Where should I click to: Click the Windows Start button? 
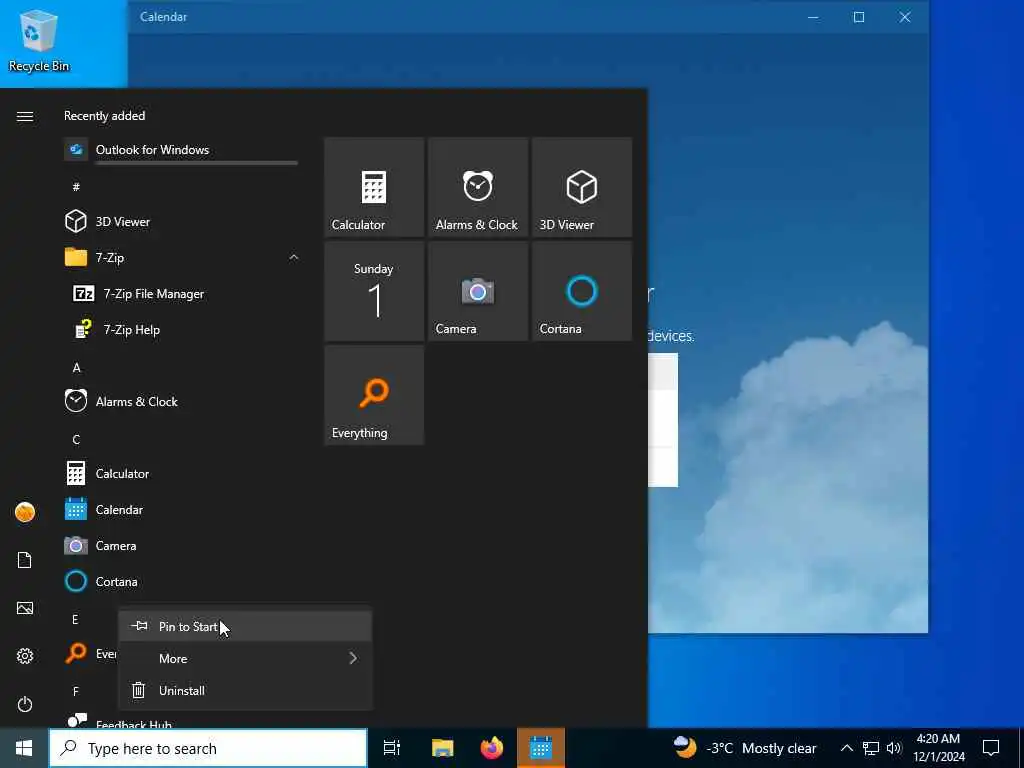click(x=24, y=748)
